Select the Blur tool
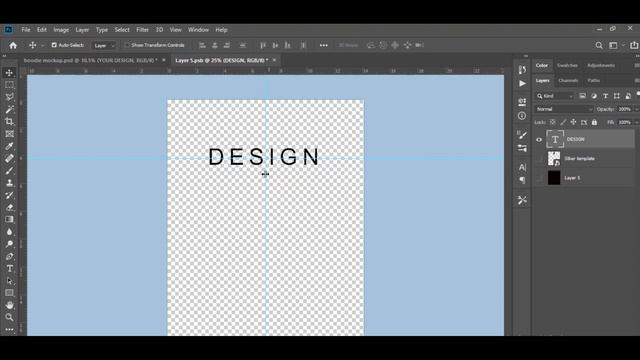 9,232
